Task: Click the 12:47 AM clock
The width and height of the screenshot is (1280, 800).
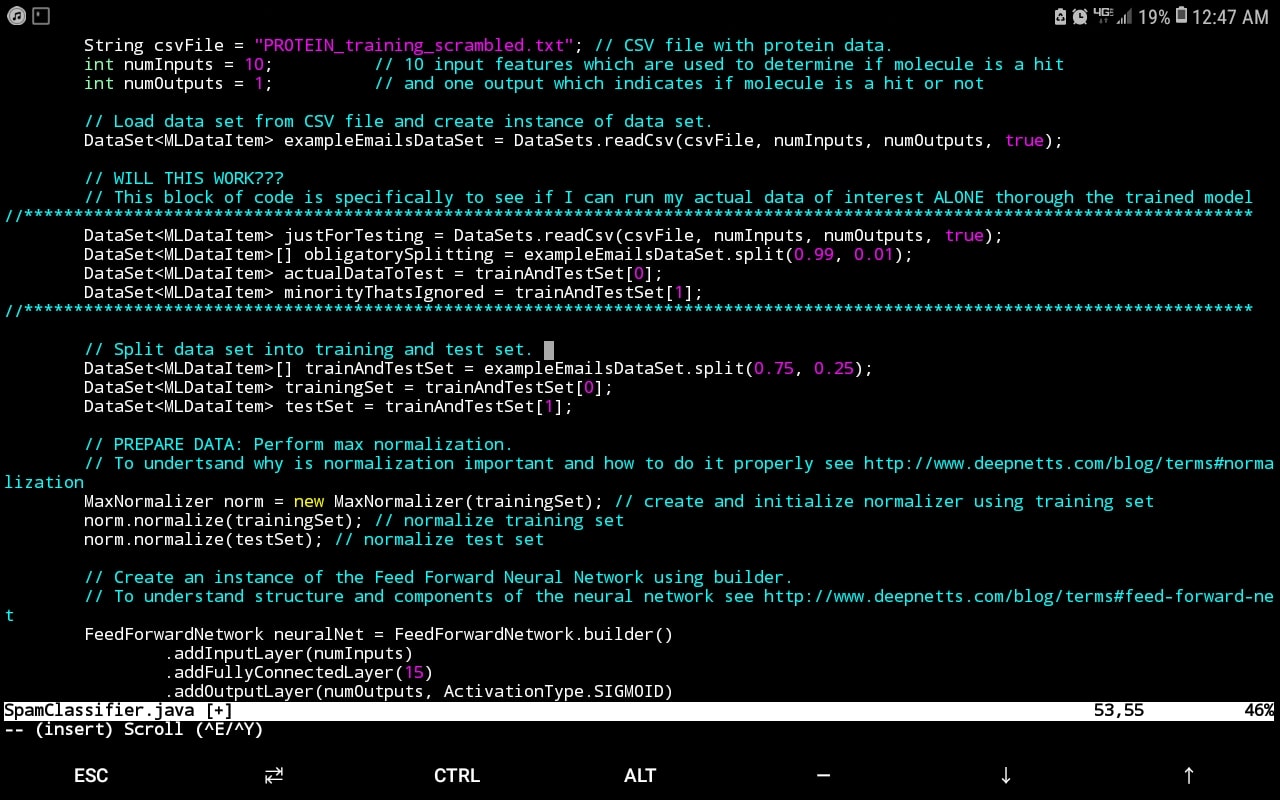Action: (x=1229, y=17)
